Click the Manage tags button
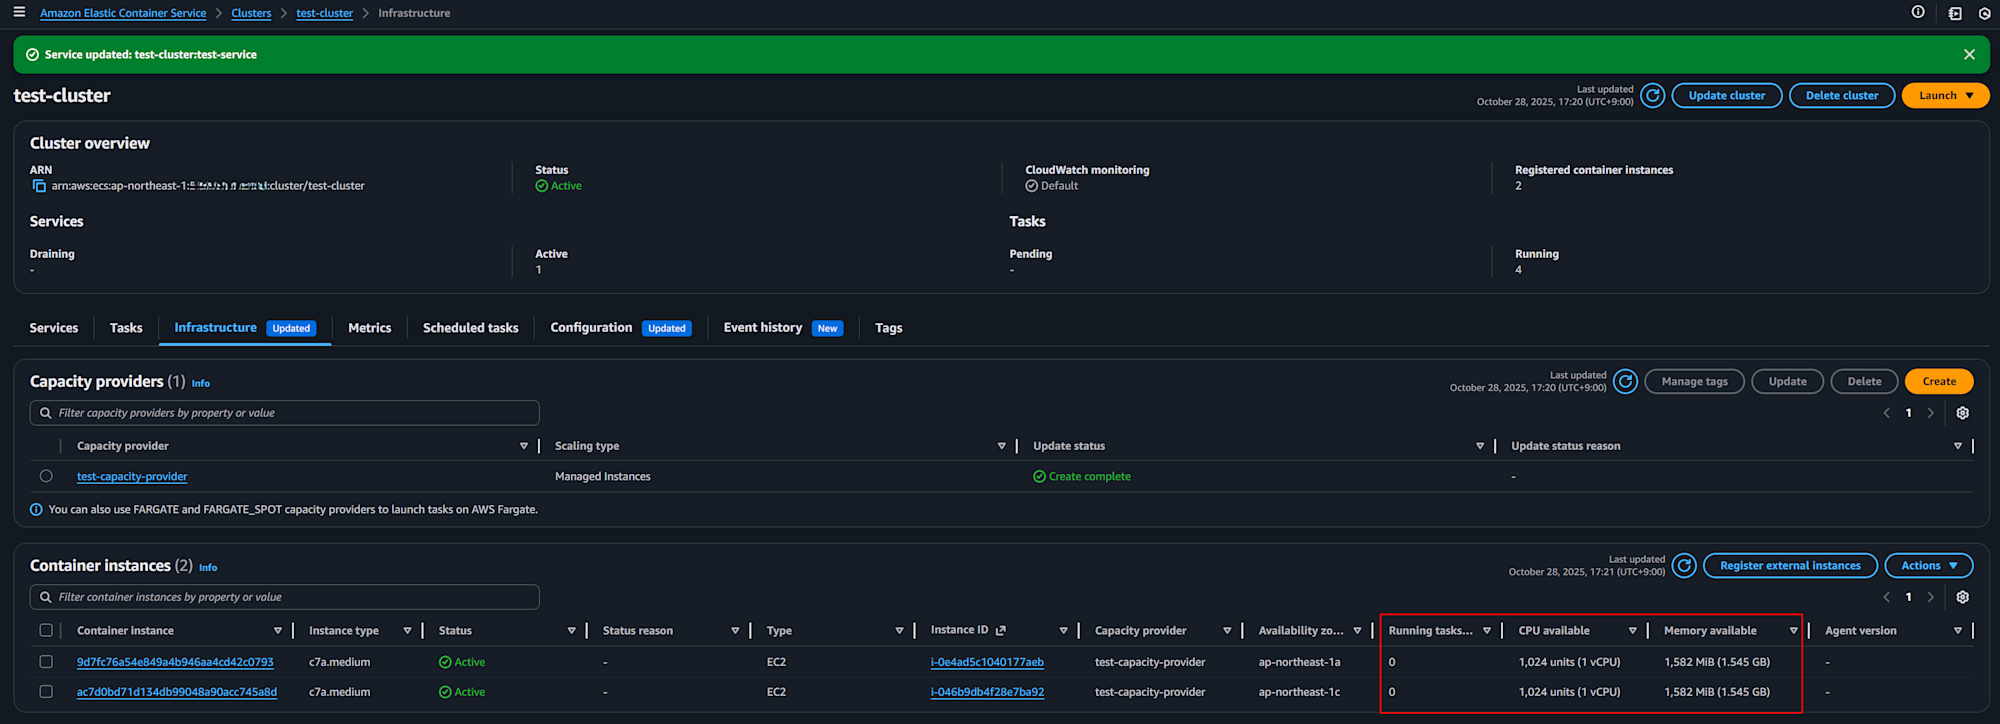 tap(1694, 382)
